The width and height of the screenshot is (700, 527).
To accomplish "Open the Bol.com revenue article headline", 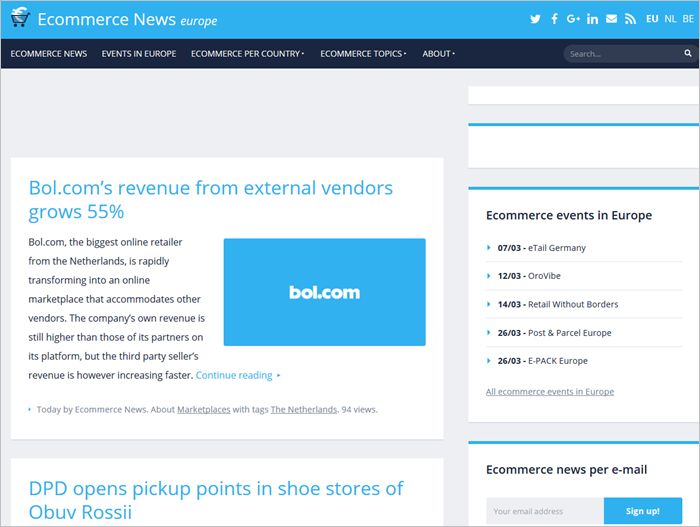I will pos(211,200).
